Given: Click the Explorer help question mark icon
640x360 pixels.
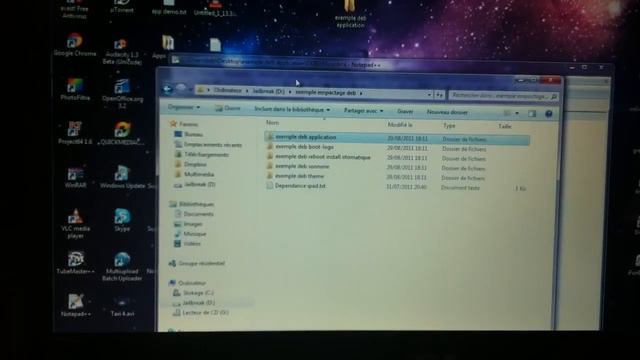Looking at the screenshot, I should 549,113.
